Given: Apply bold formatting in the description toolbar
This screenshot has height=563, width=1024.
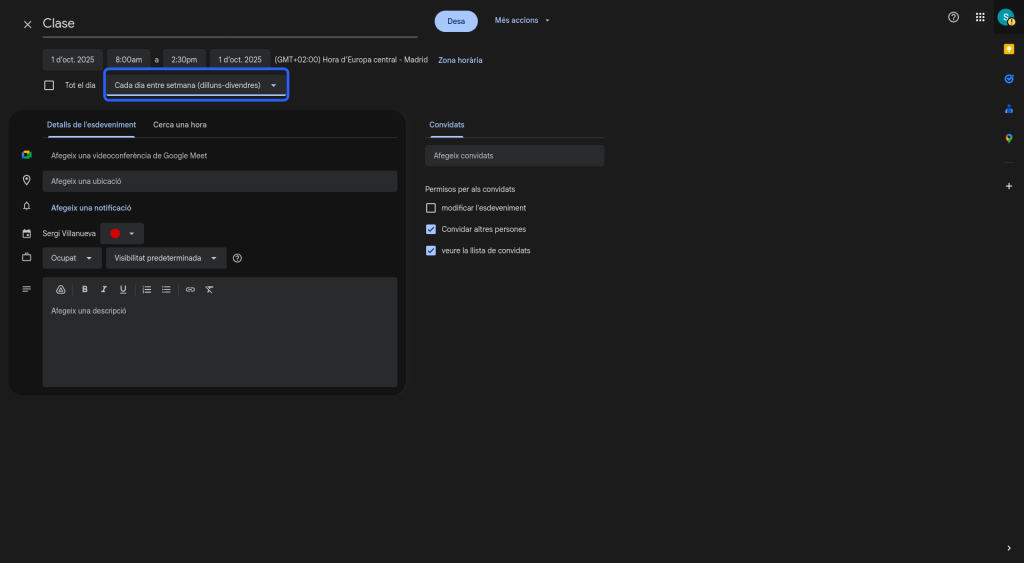Looking at the screenshot, I should point(85,289).
